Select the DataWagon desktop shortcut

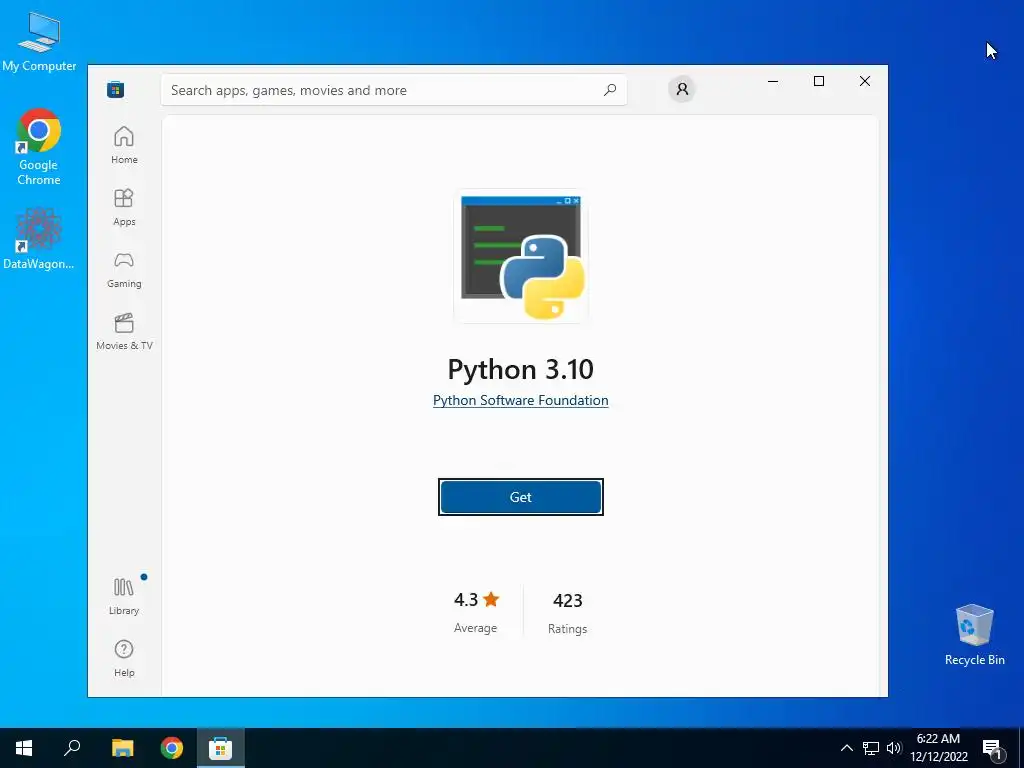39,239
